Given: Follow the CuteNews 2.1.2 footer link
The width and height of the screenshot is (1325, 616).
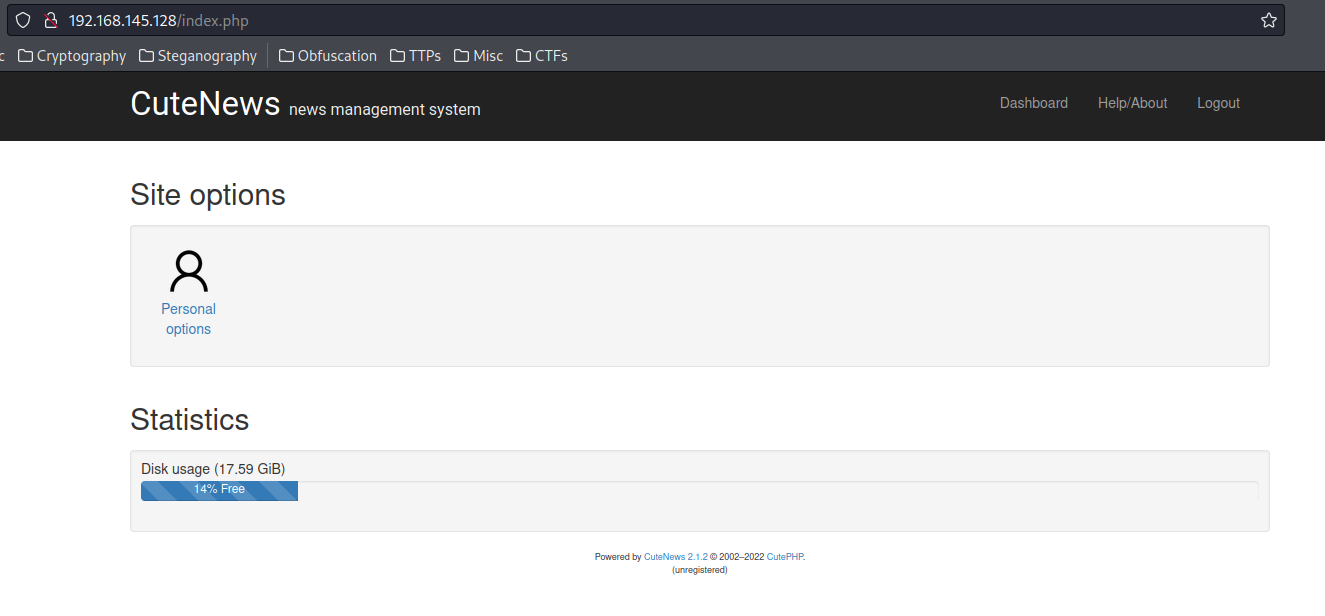Looking at the screenshot, I should click(x=676, y=557).
